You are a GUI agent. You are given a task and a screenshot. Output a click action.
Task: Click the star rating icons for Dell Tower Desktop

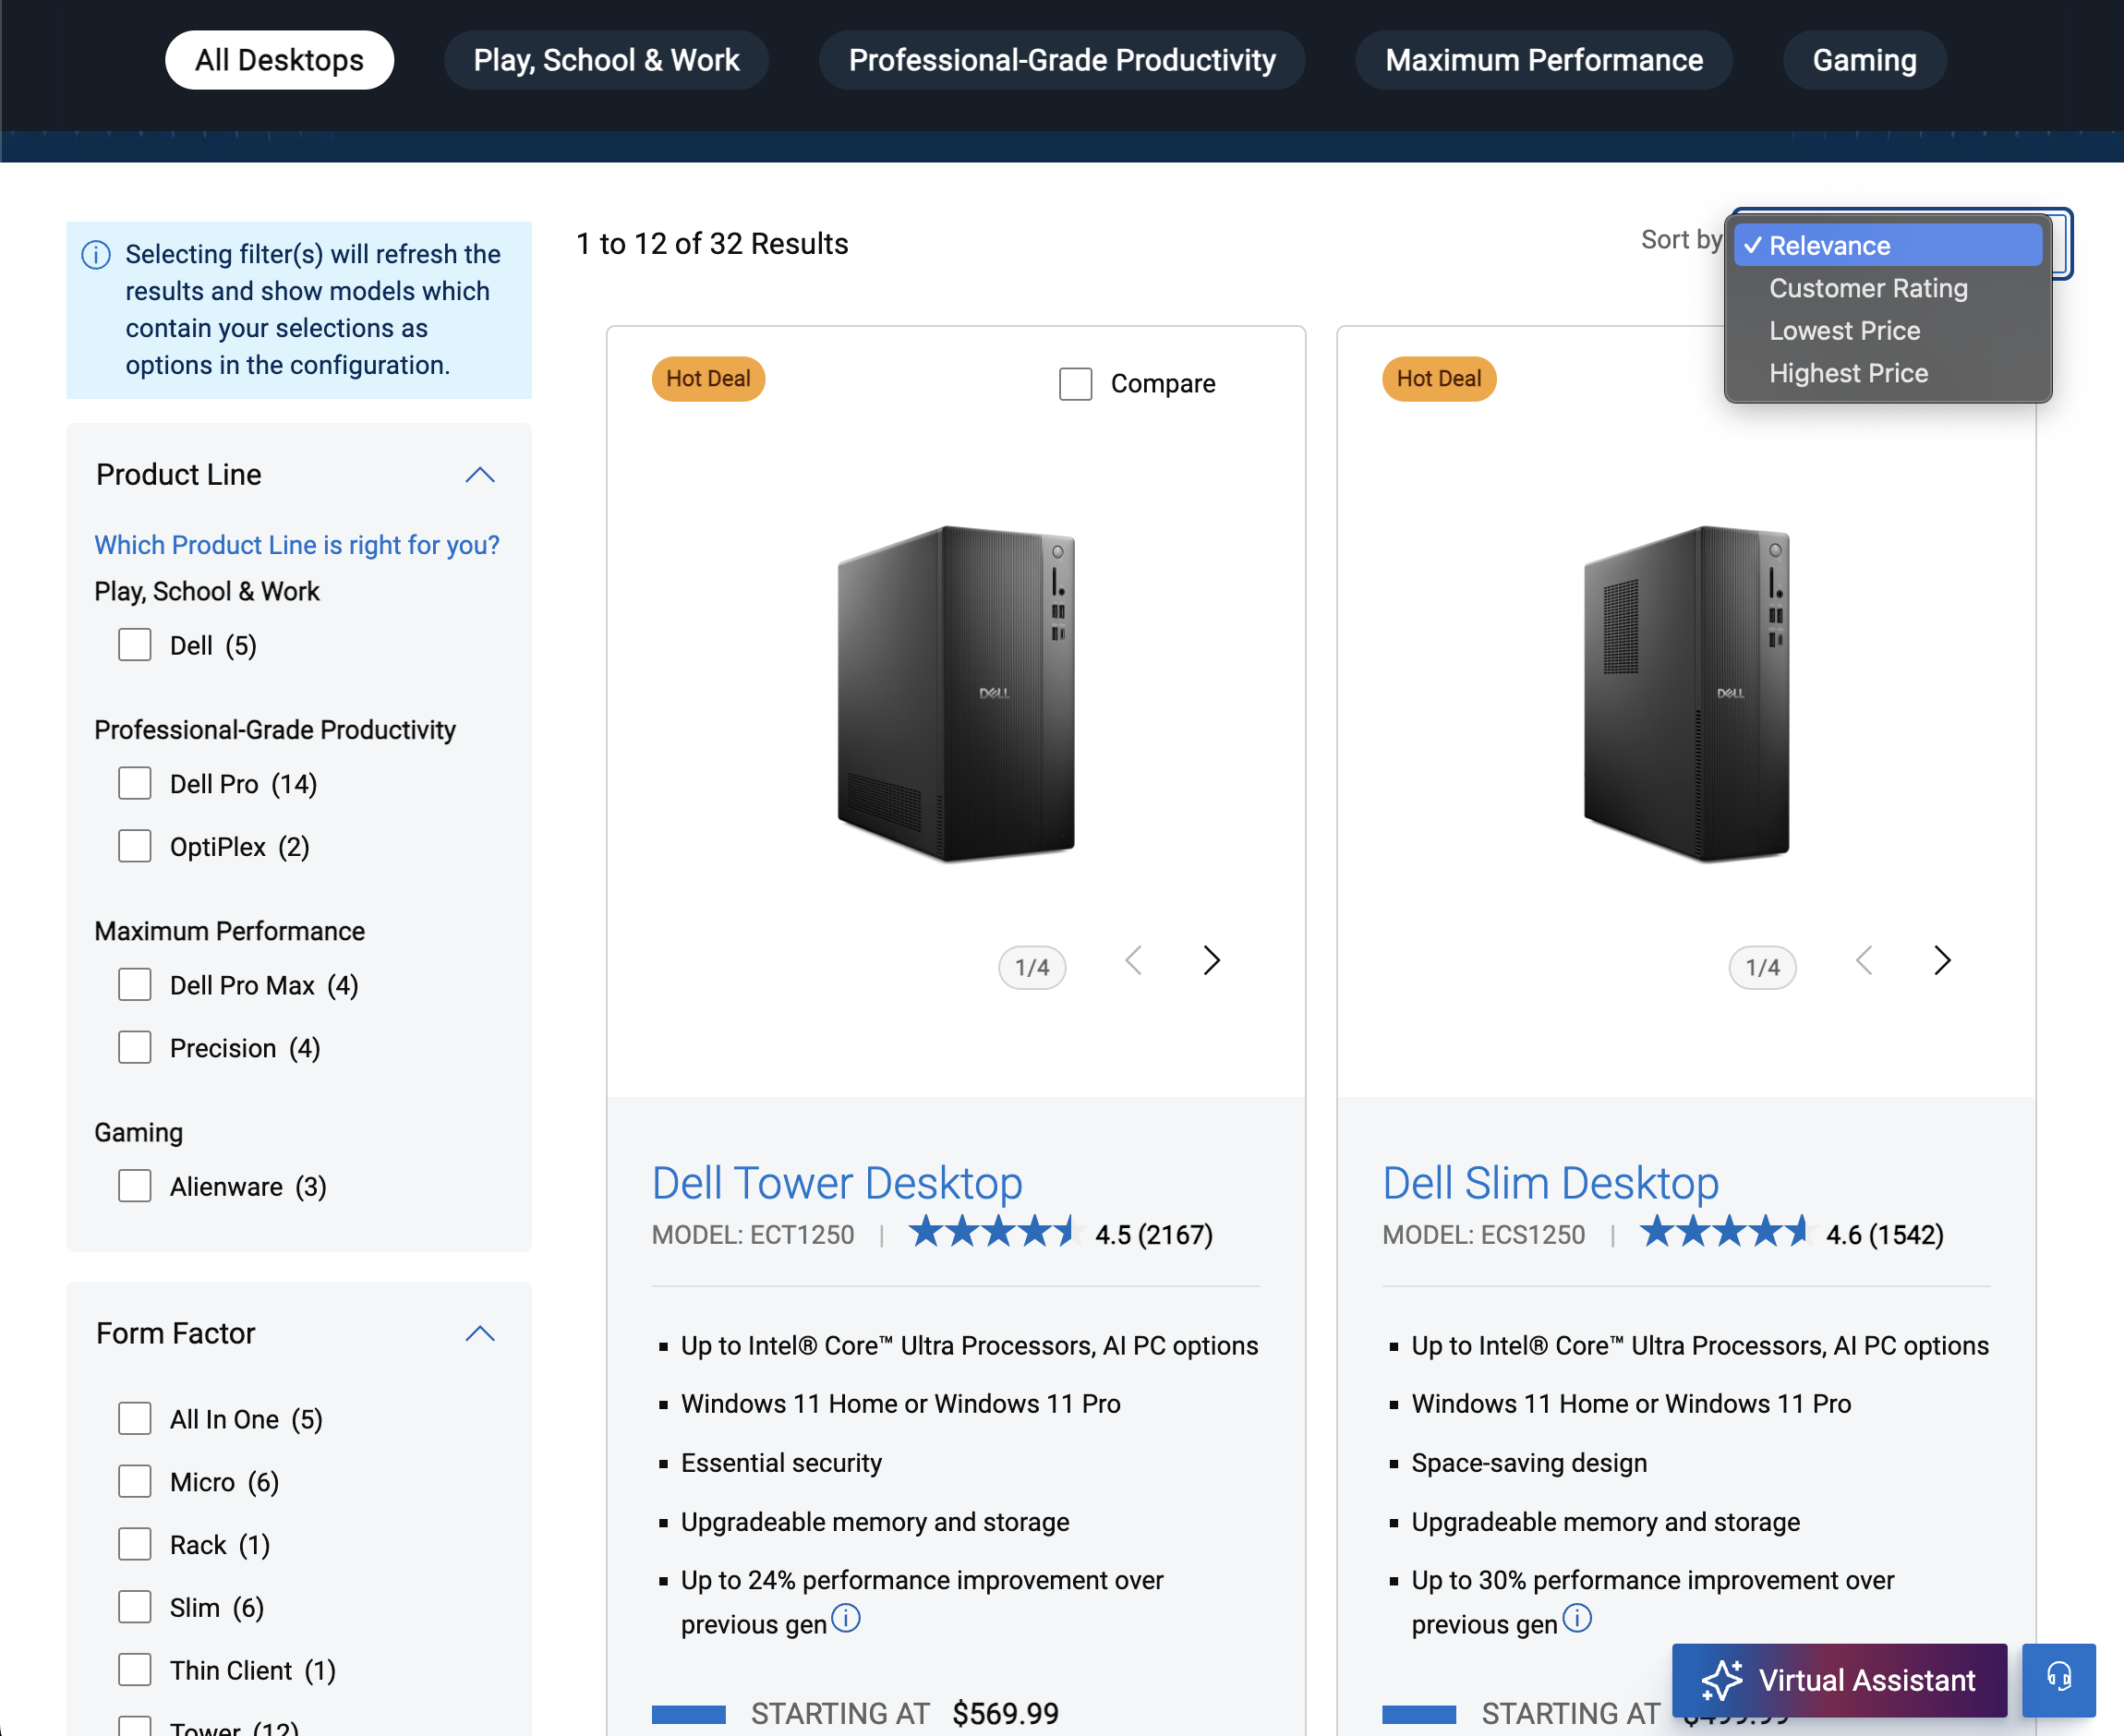[993, 1232]
